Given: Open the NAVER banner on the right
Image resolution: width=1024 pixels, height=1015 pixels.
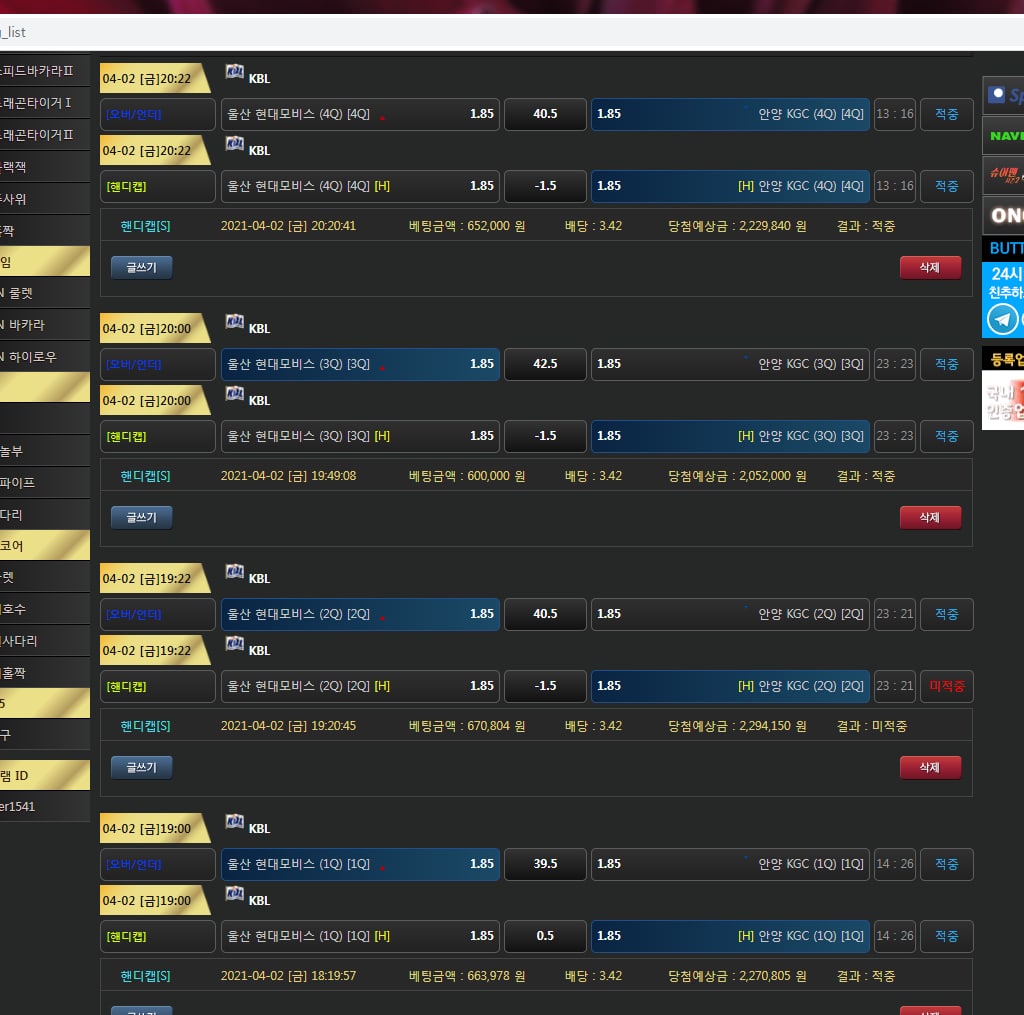Looking at the screenshot, I should tap(1004, 135).
